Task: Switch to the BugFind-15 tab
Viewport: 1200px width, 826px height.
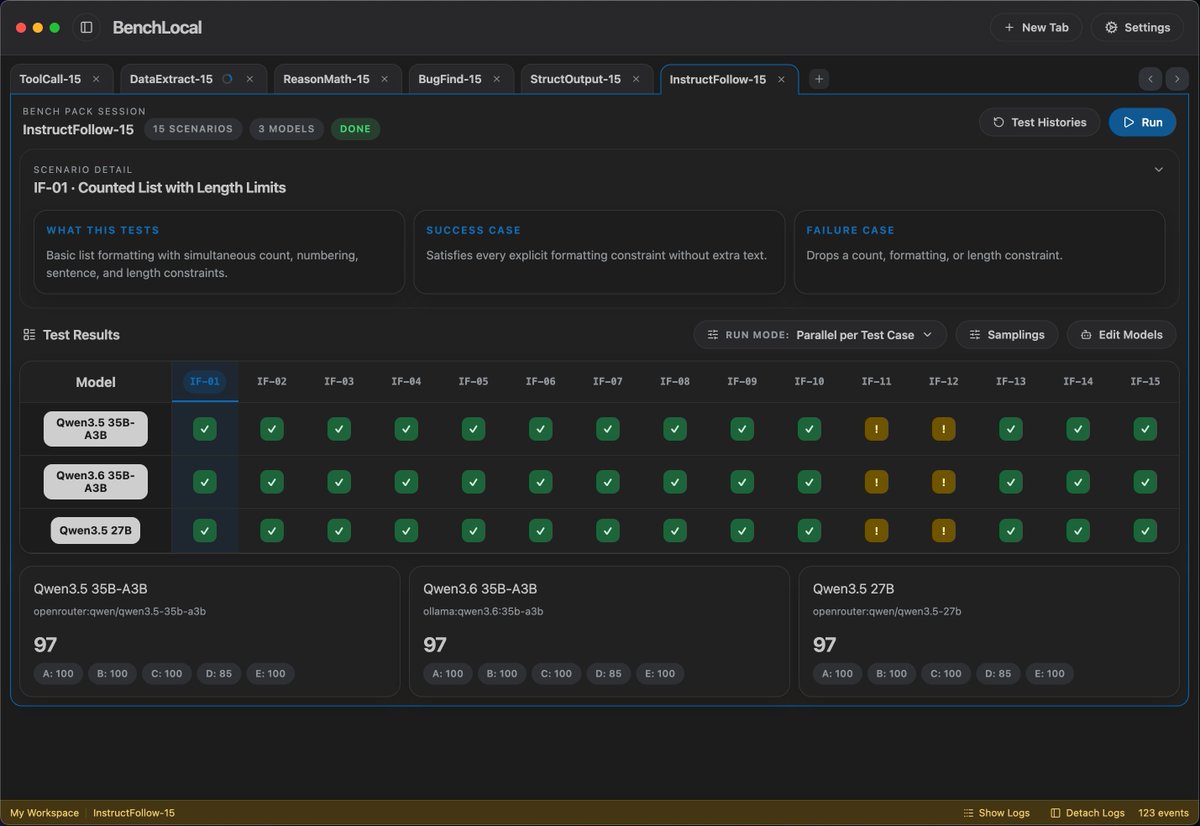Action: (450, 79)
